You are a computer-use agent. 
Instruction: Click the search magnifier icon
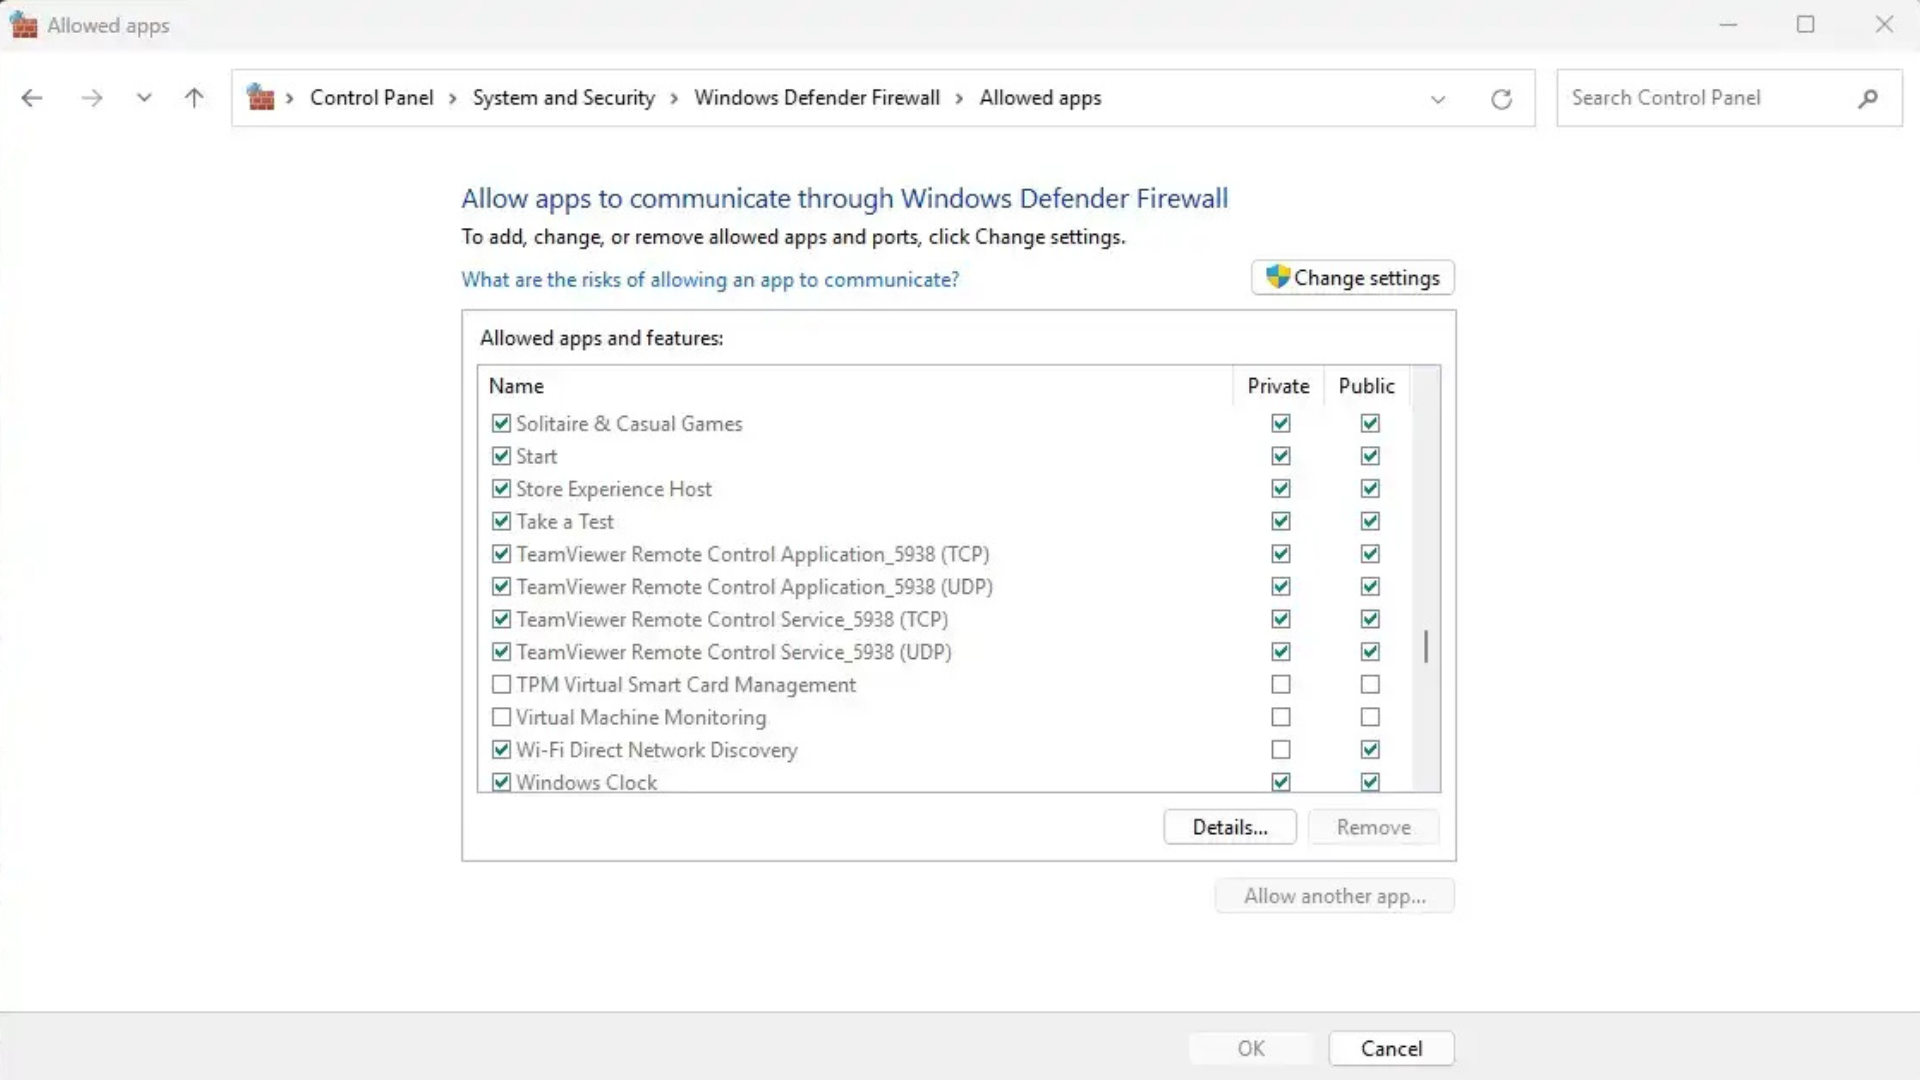(1868, 98)
